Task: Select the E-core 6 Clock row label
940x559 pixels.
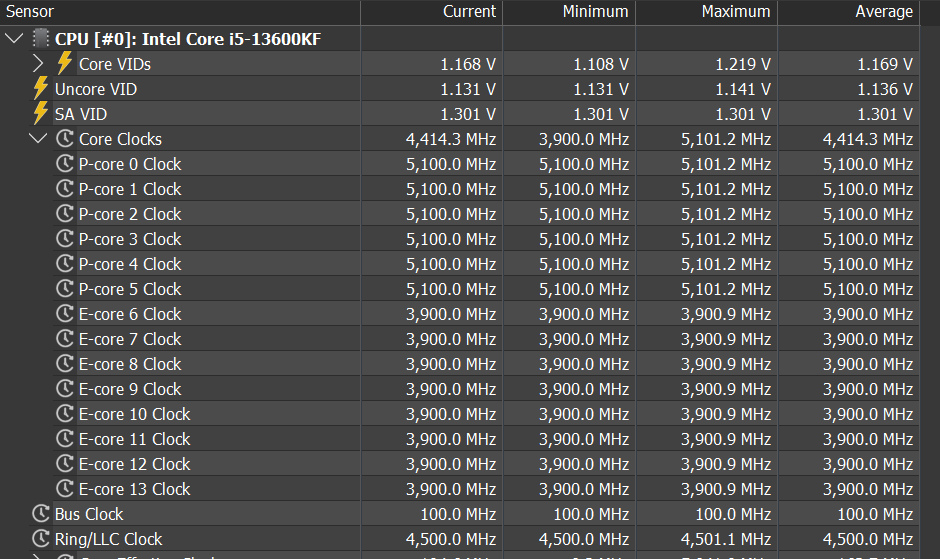Action: click(130, 314)
